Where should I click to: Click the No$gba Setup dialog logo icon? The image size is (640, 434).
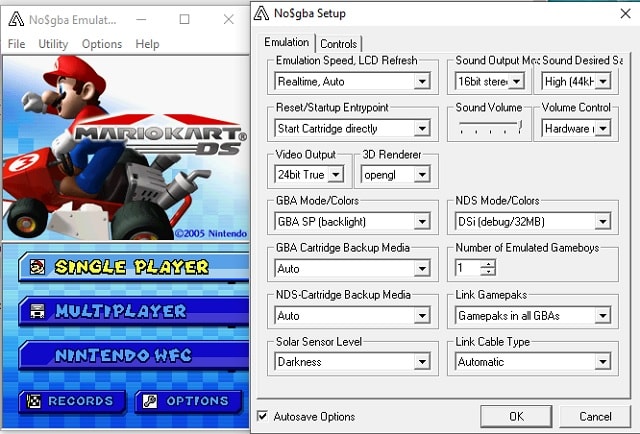tap(261, 13)
